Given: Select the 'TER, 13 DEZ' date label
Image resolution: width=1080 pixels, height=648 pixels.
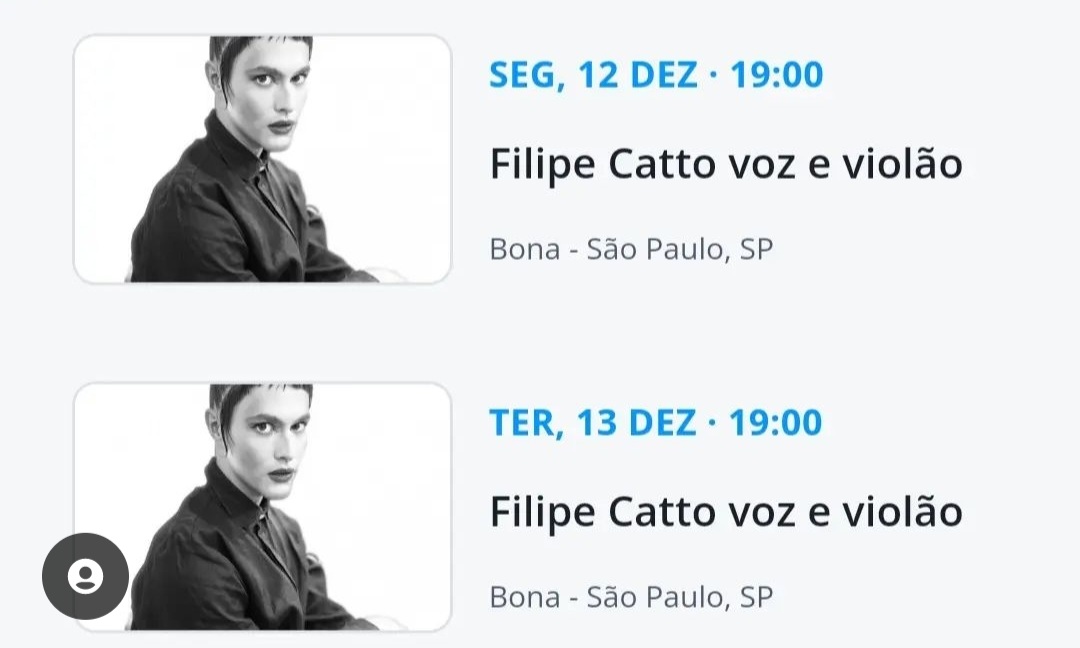Looking at the screenshot, I should tap(592, 422).
